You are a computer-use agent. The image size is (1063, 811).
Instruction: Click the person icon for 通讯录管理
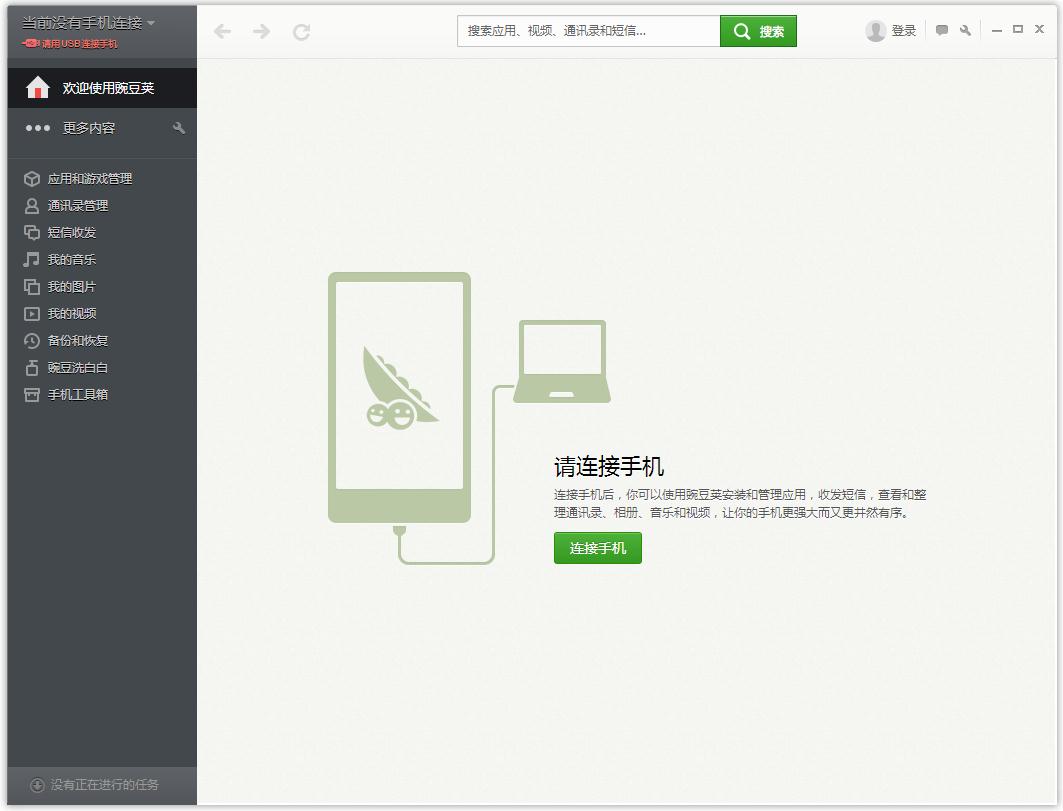click(32, 205)
